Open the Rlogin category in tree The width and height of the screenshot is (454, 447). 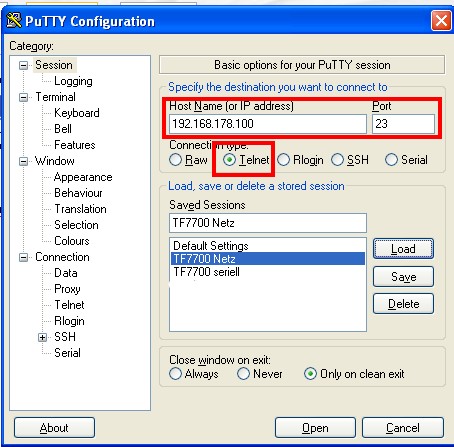69,321
